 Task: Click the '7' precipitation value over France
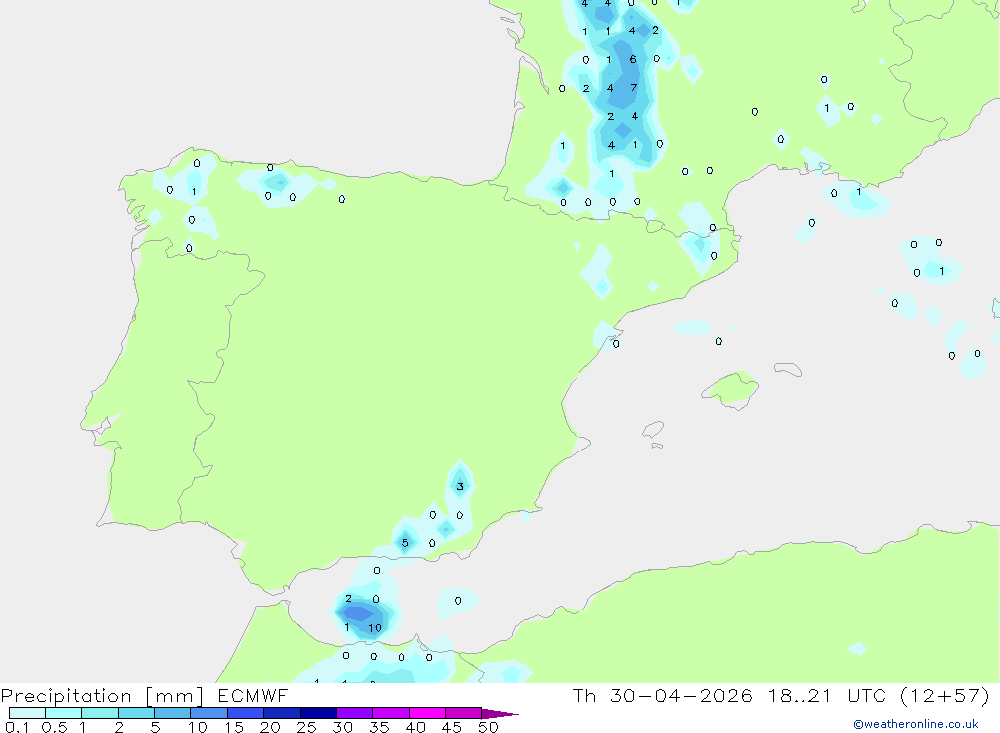tap(633, 87)
